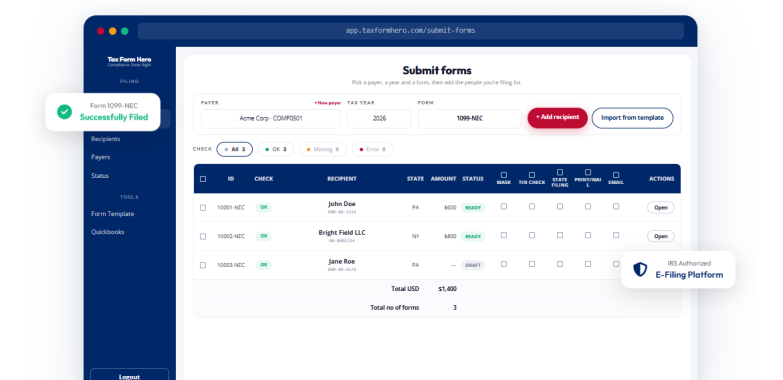This screenshot has height=380, width=783.
Task: Toggle the Mask header checkbox
Action: tap(504, 175)
